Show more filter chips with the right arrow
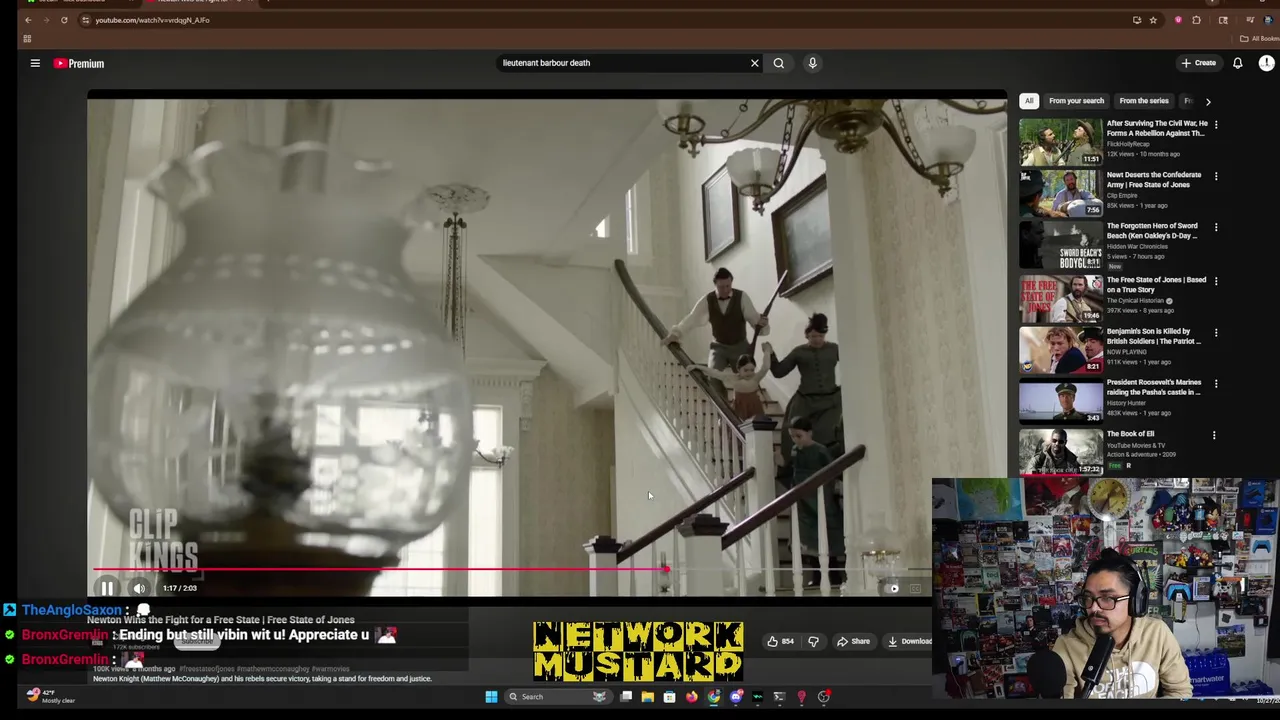Viewport: 1280px width, 720px height. tap(1207, 101)
